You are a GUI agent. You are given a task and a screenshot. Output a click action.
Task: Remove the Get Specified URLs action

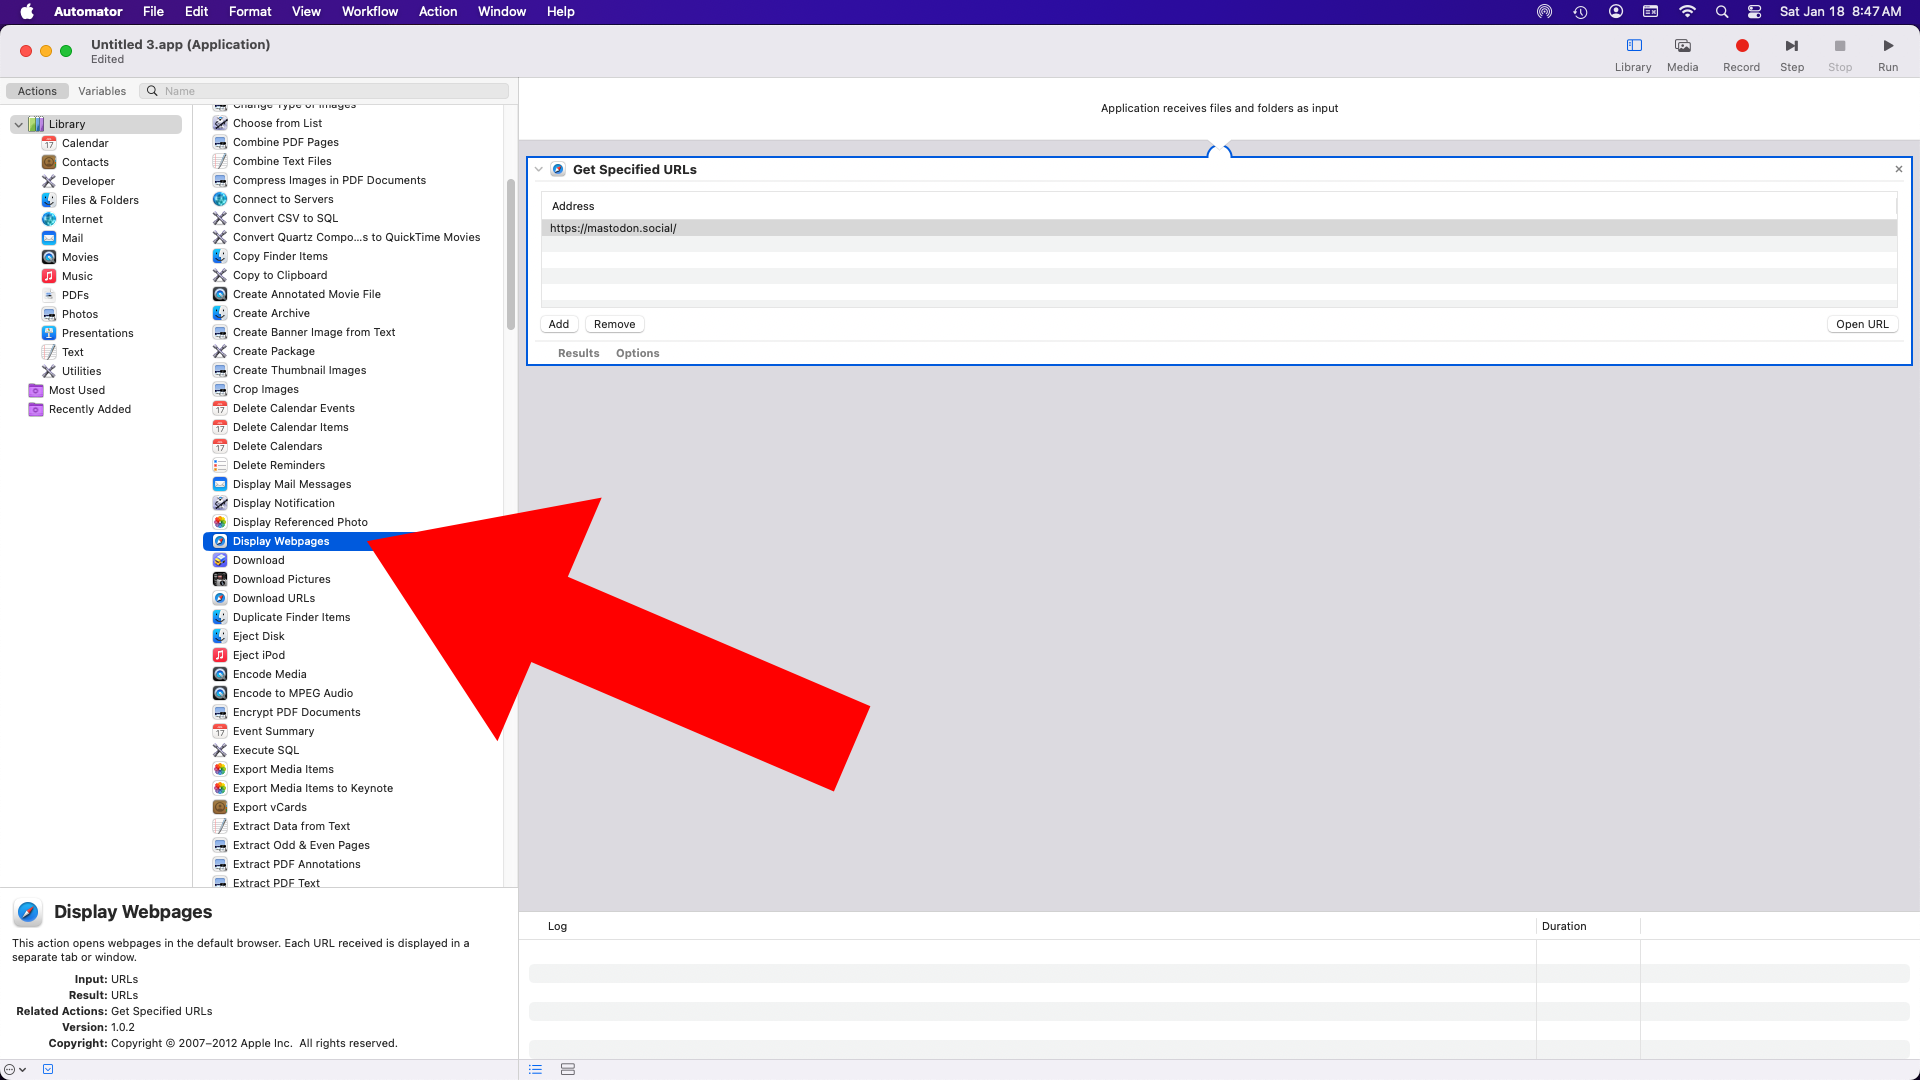tap(1898, 169)
